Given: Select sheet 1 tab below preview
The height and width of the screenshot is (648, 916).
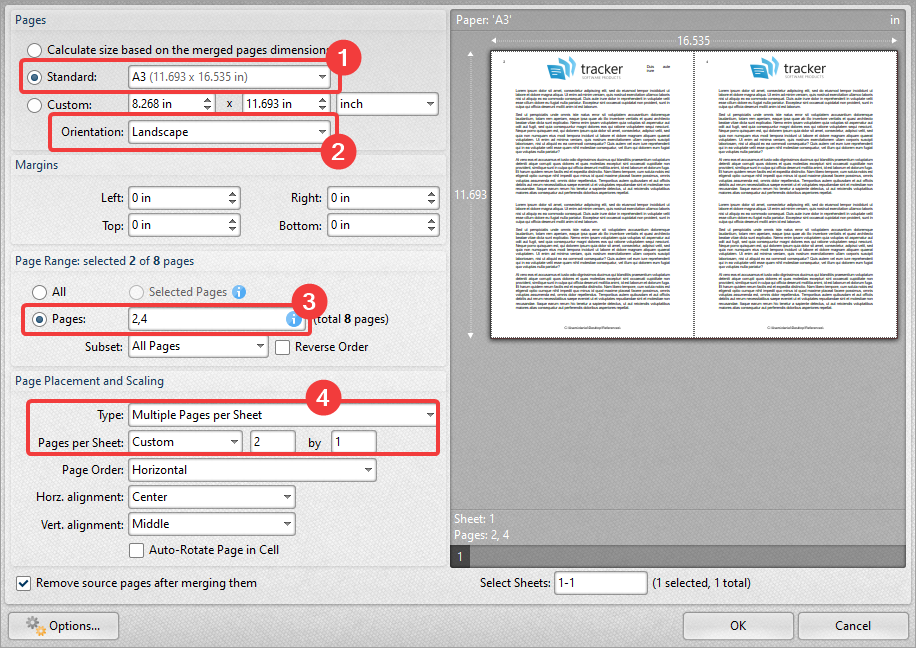Looking at the screenshot, I should click(x=461, y=556).
